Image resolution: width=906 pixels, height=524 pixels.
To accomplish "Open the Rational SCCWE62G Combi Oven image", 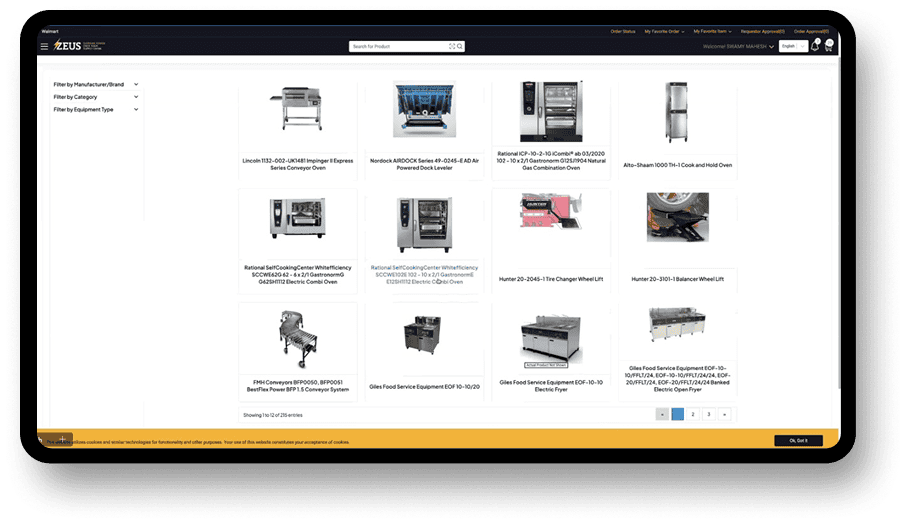I will tap(298, 218).
